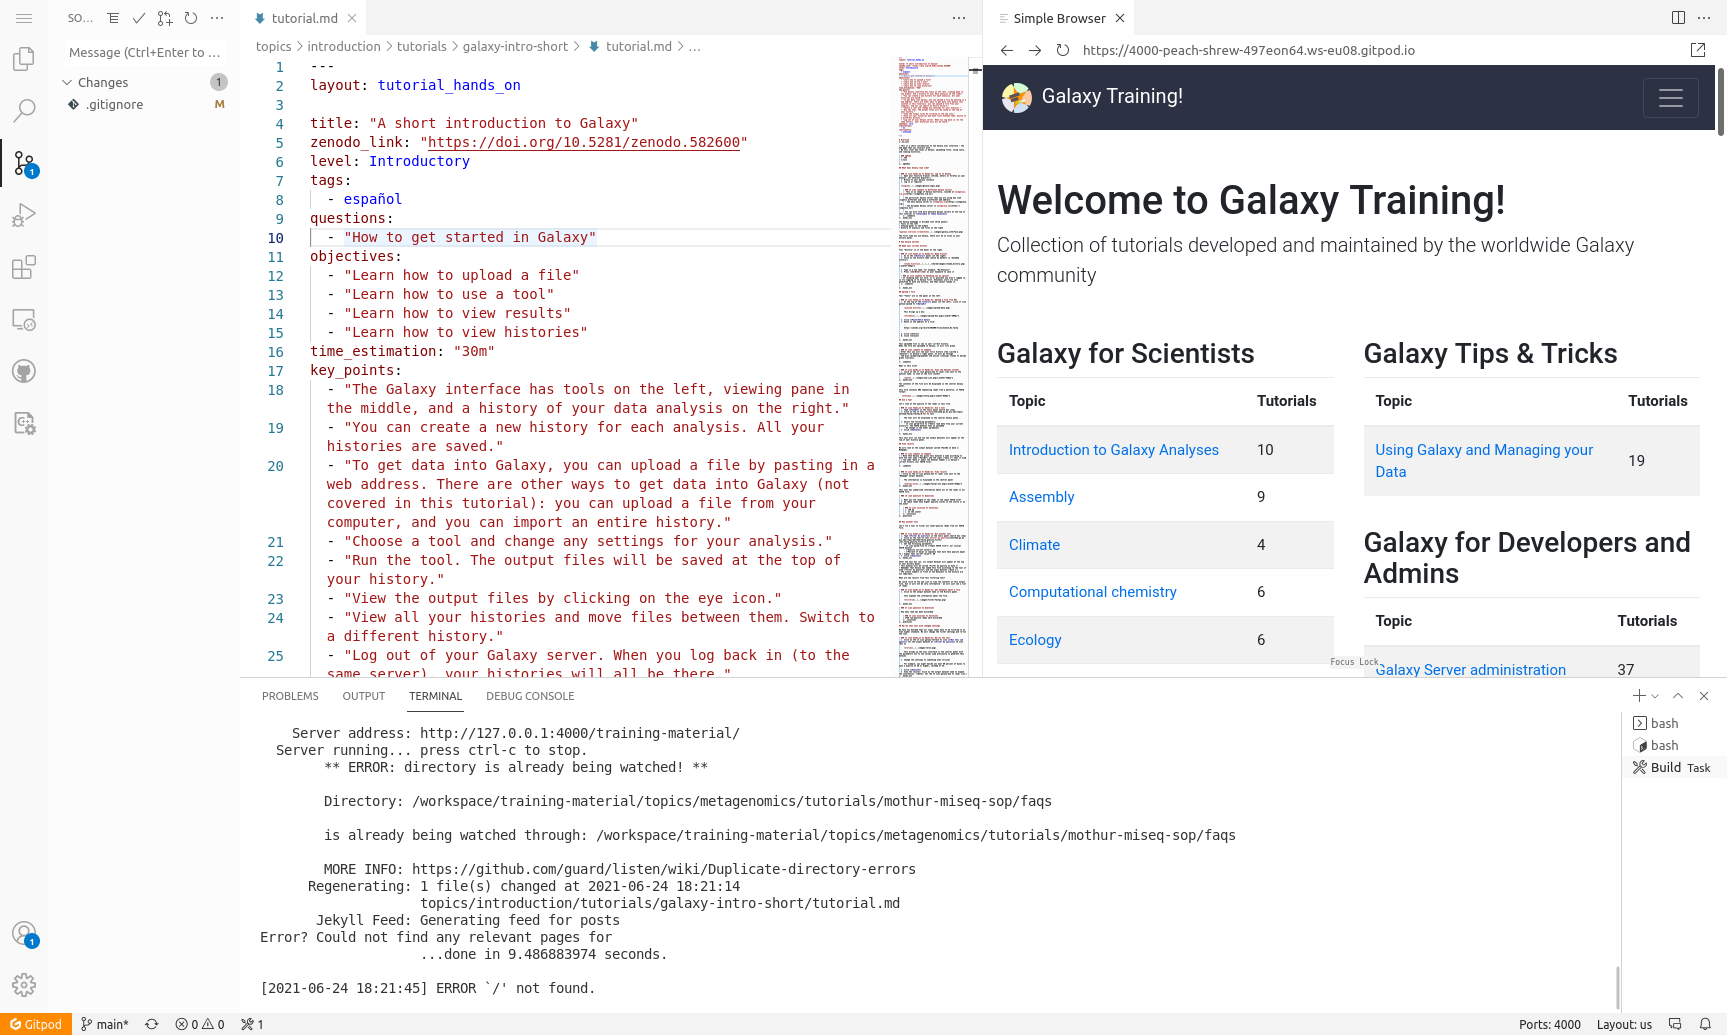Viewport: 1727px width, 1035px height.
Task: Open the Explorer view
Action: [24, 59]
